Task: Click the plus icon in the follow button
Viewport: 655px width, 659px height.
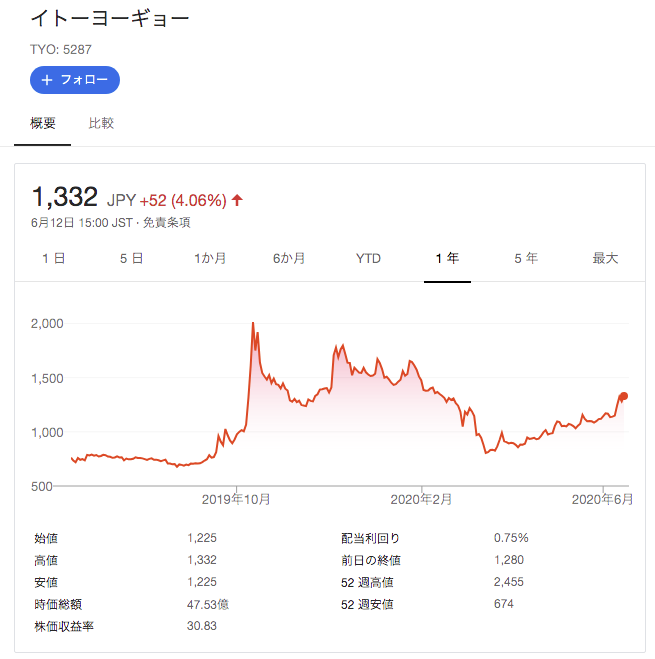Action: (47, 80)
